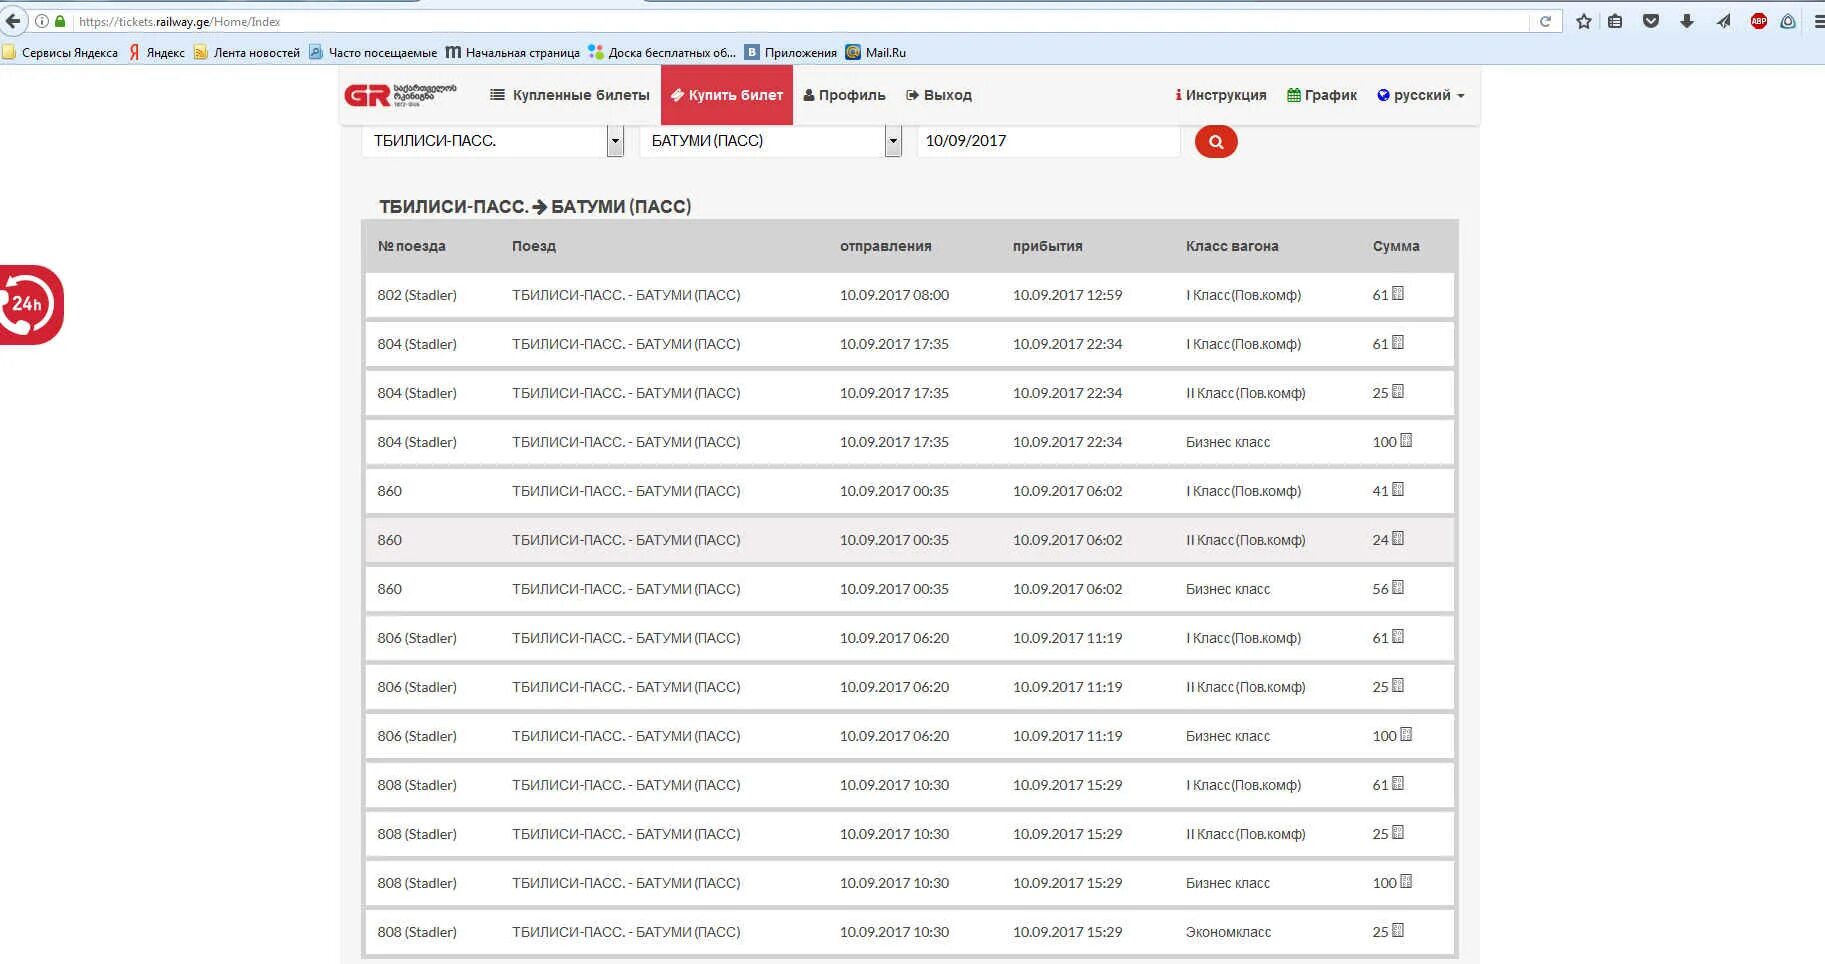The height and width of the screenshot is (964, 1825).
Task: Open the русский language dropdown
Action: tap(1421, 95)
